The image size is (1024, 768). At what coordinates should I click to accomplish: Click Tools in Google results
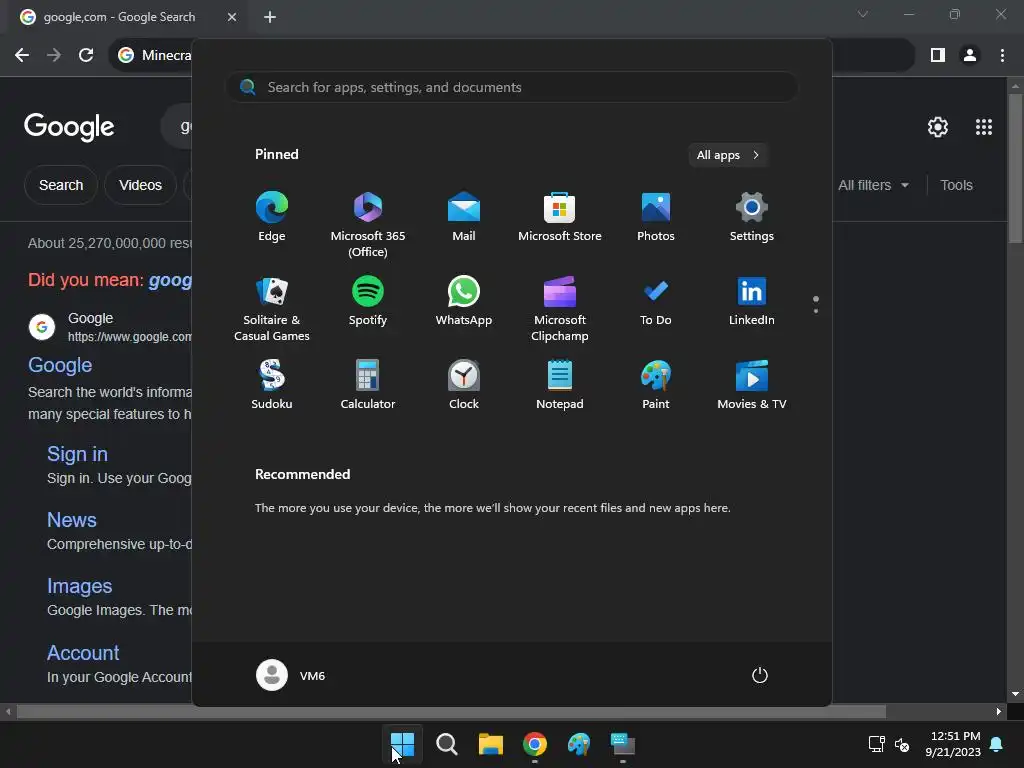956,185
